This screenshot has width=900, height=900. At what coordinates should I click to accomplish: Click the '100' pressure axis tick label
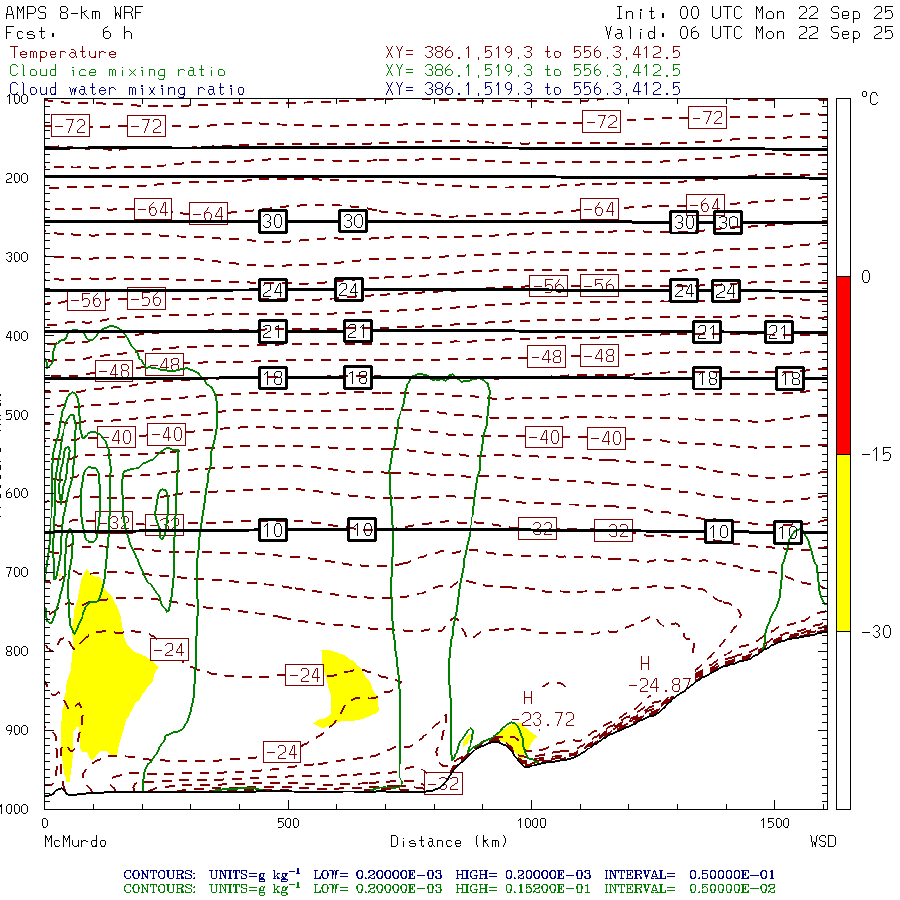click(17, 99)
